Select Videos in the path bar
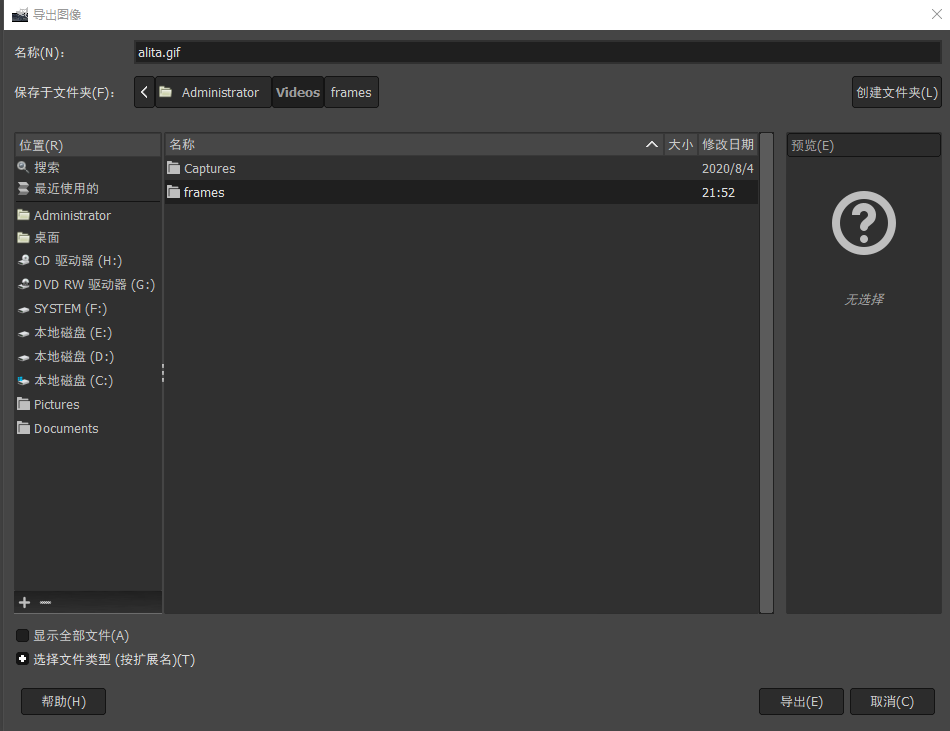 (297, 92)
